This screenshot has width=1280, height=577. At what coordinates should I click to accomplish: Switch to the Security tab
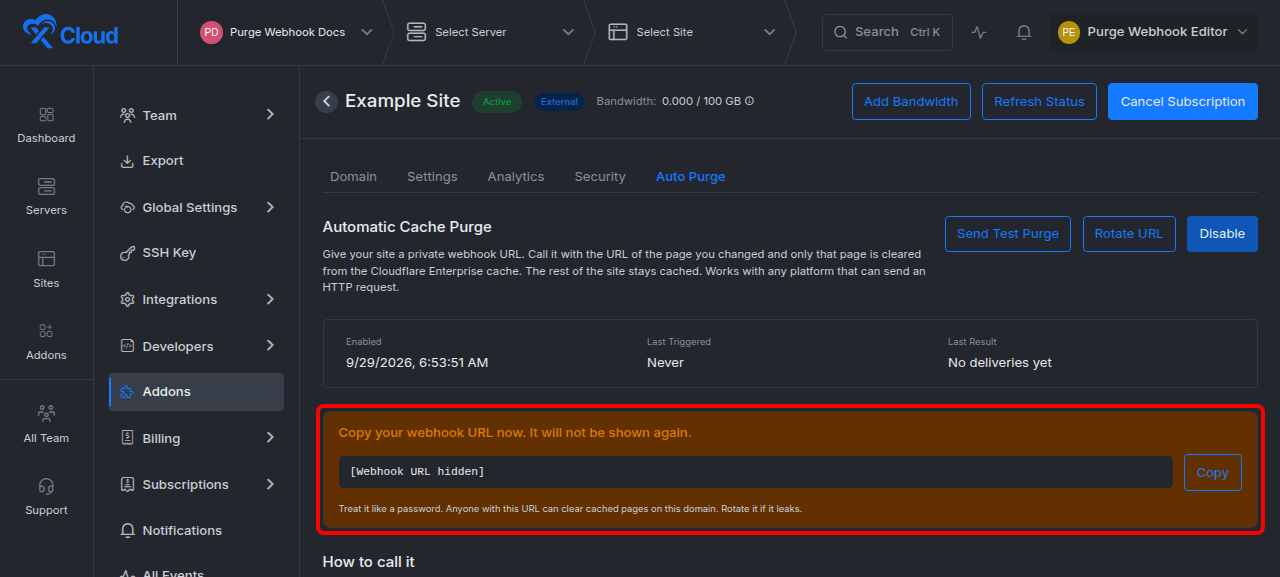(x=600, y=177)
